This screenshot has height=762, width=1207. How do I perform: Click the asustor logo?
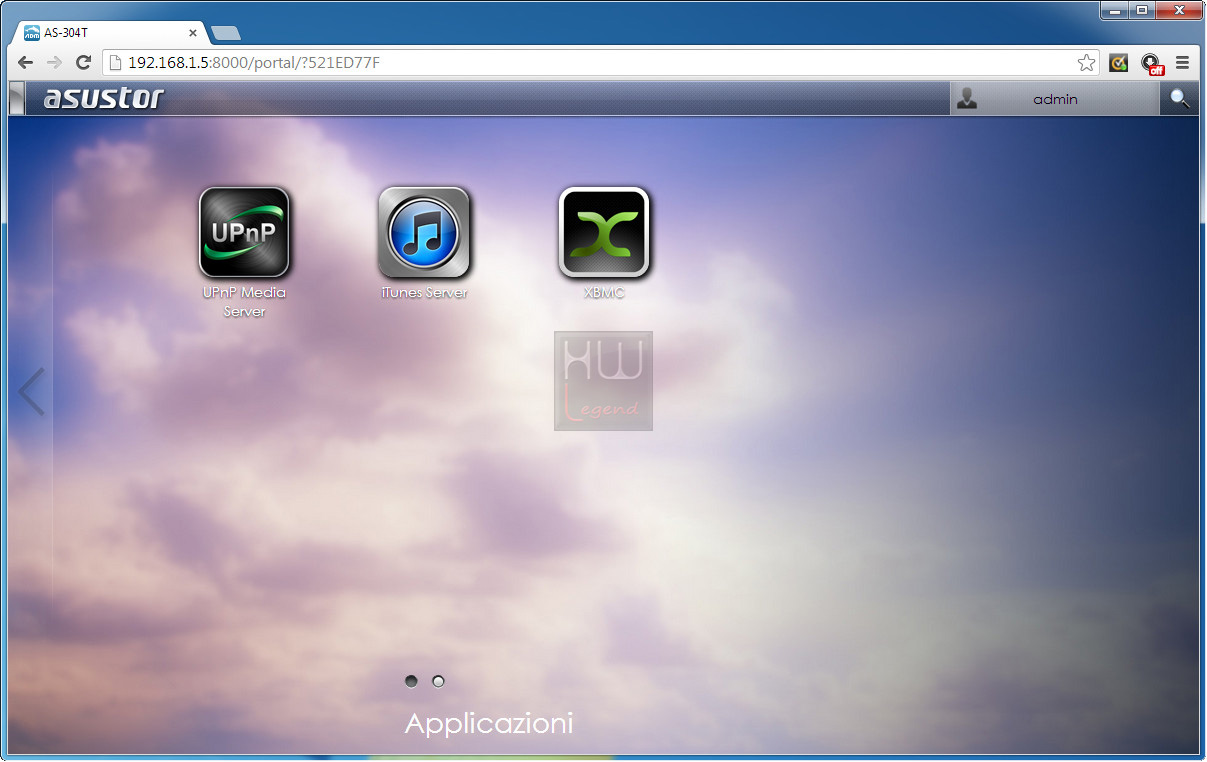pyautogui.click(x=103, y=98)
